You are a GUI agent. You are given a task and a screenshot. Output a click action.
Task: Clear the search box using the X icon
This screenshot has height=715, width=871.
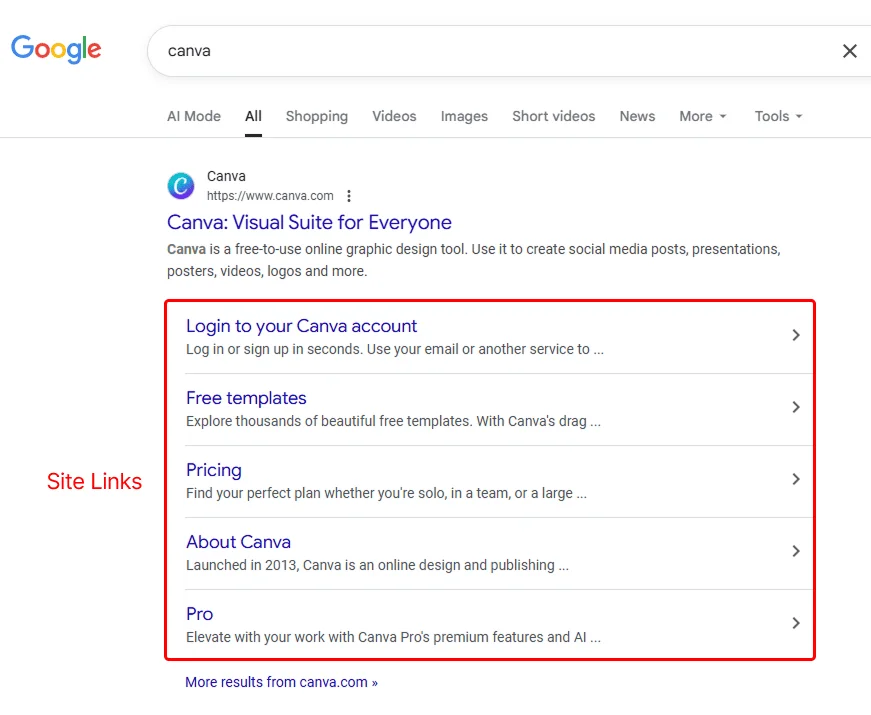(849, 50)
